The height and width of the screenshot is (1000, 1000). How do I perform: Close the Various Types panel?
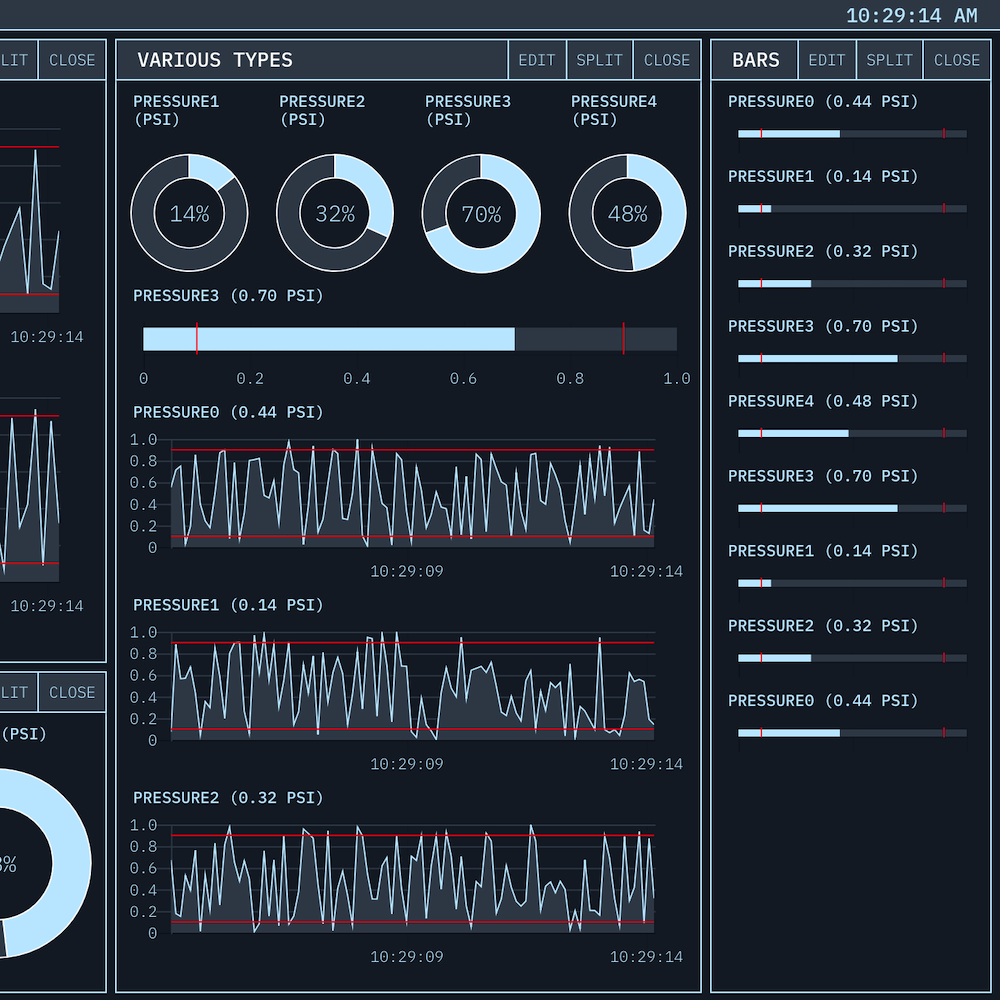[x=666, y=60]
